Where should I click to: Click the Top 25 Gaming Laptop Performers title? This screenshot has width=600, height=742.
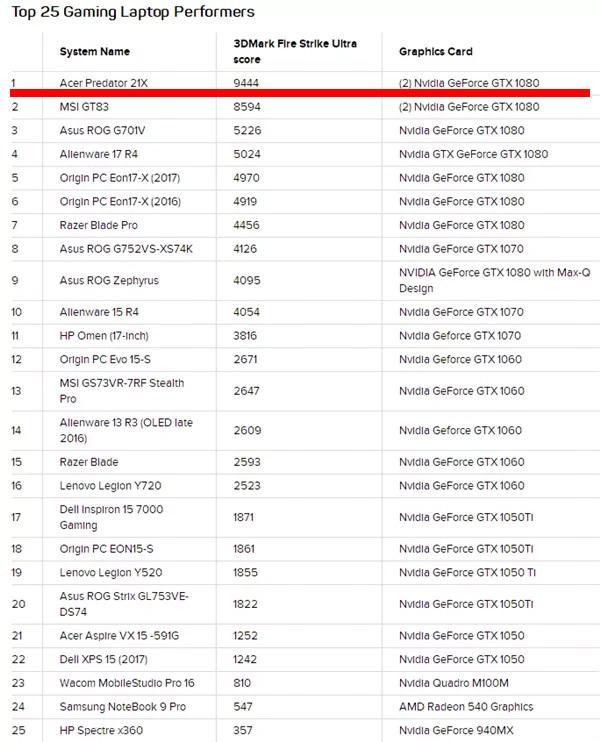[133, 12]
